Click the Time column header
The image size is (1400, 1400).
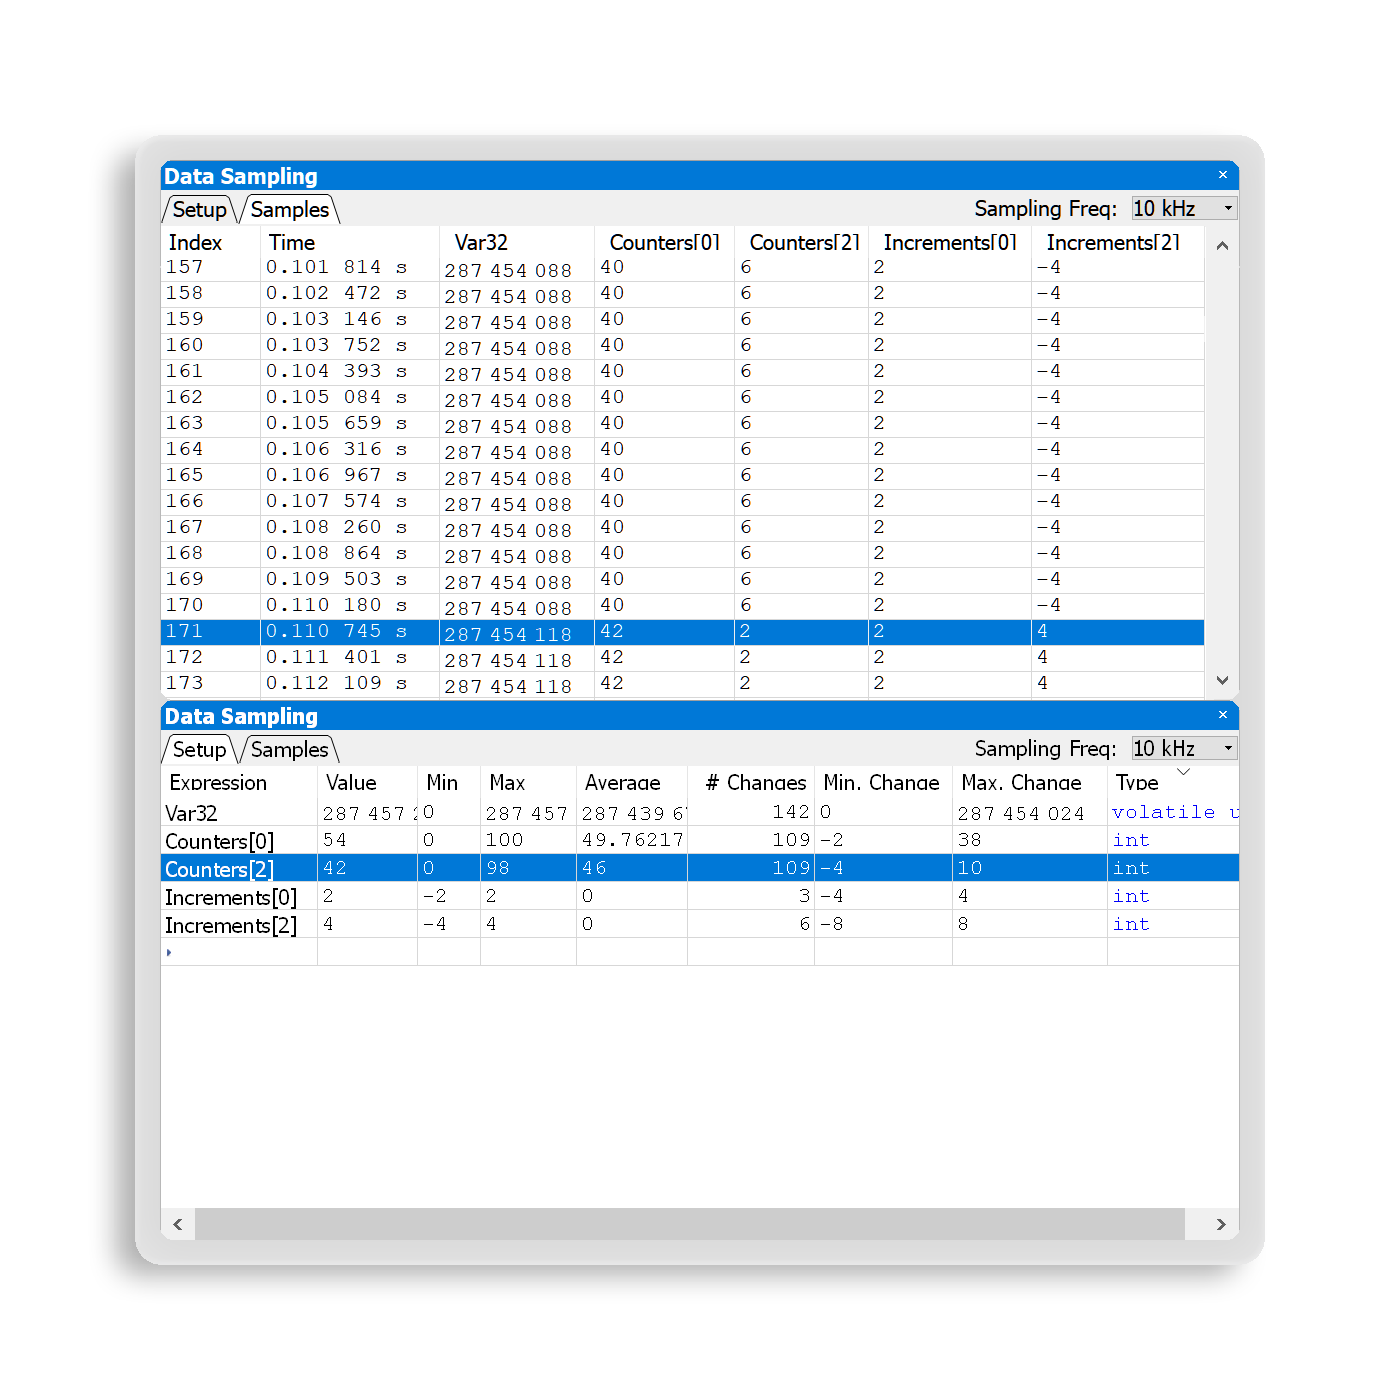292,243
